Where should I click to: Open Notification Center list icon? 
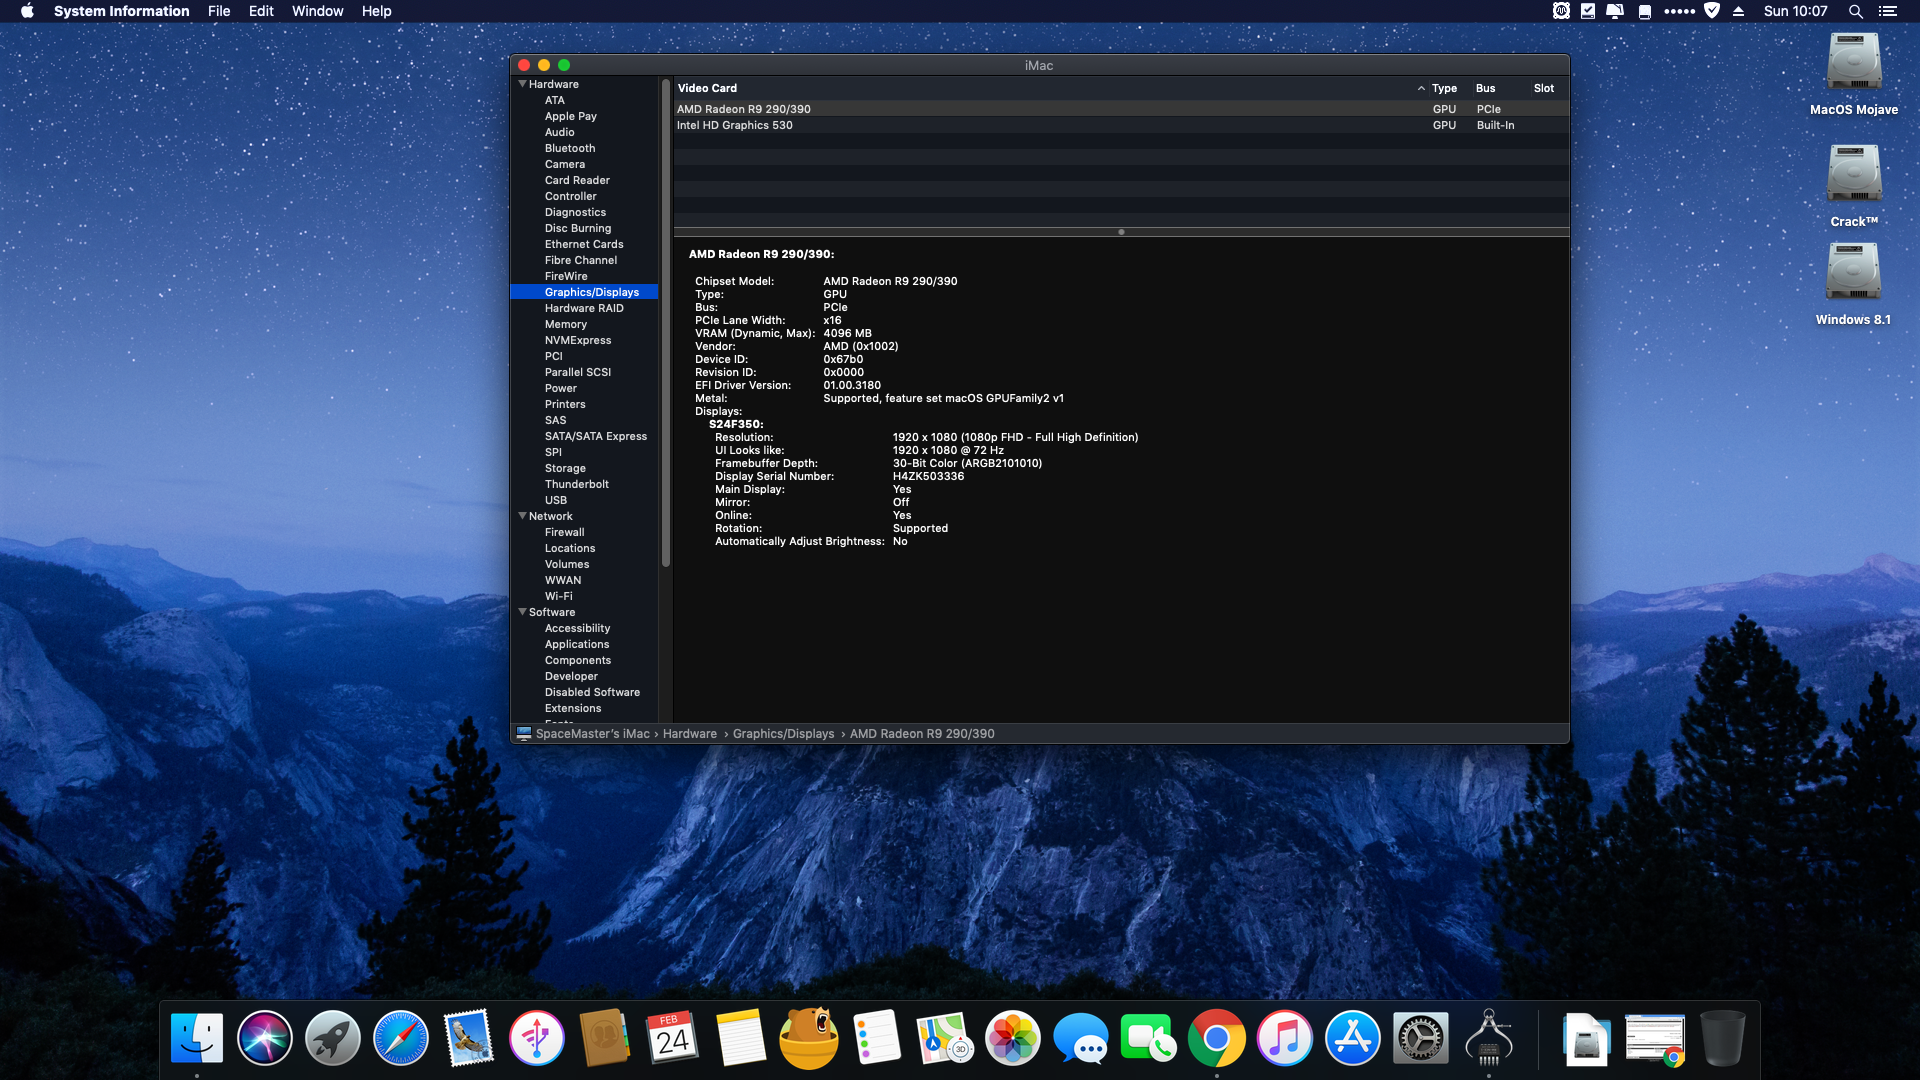1888,11
